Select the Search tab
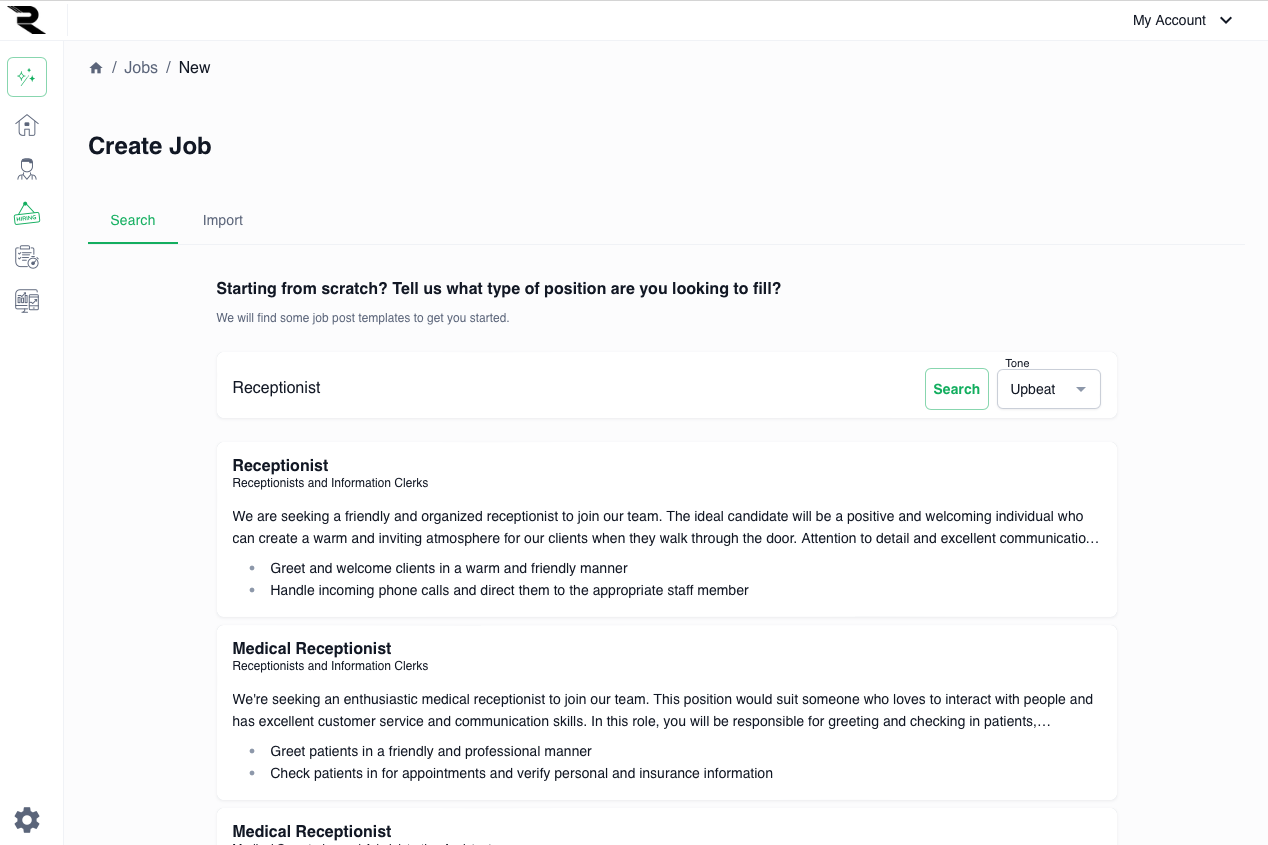The height and width of the screenshot is (845, 1268). pos(132,220)
